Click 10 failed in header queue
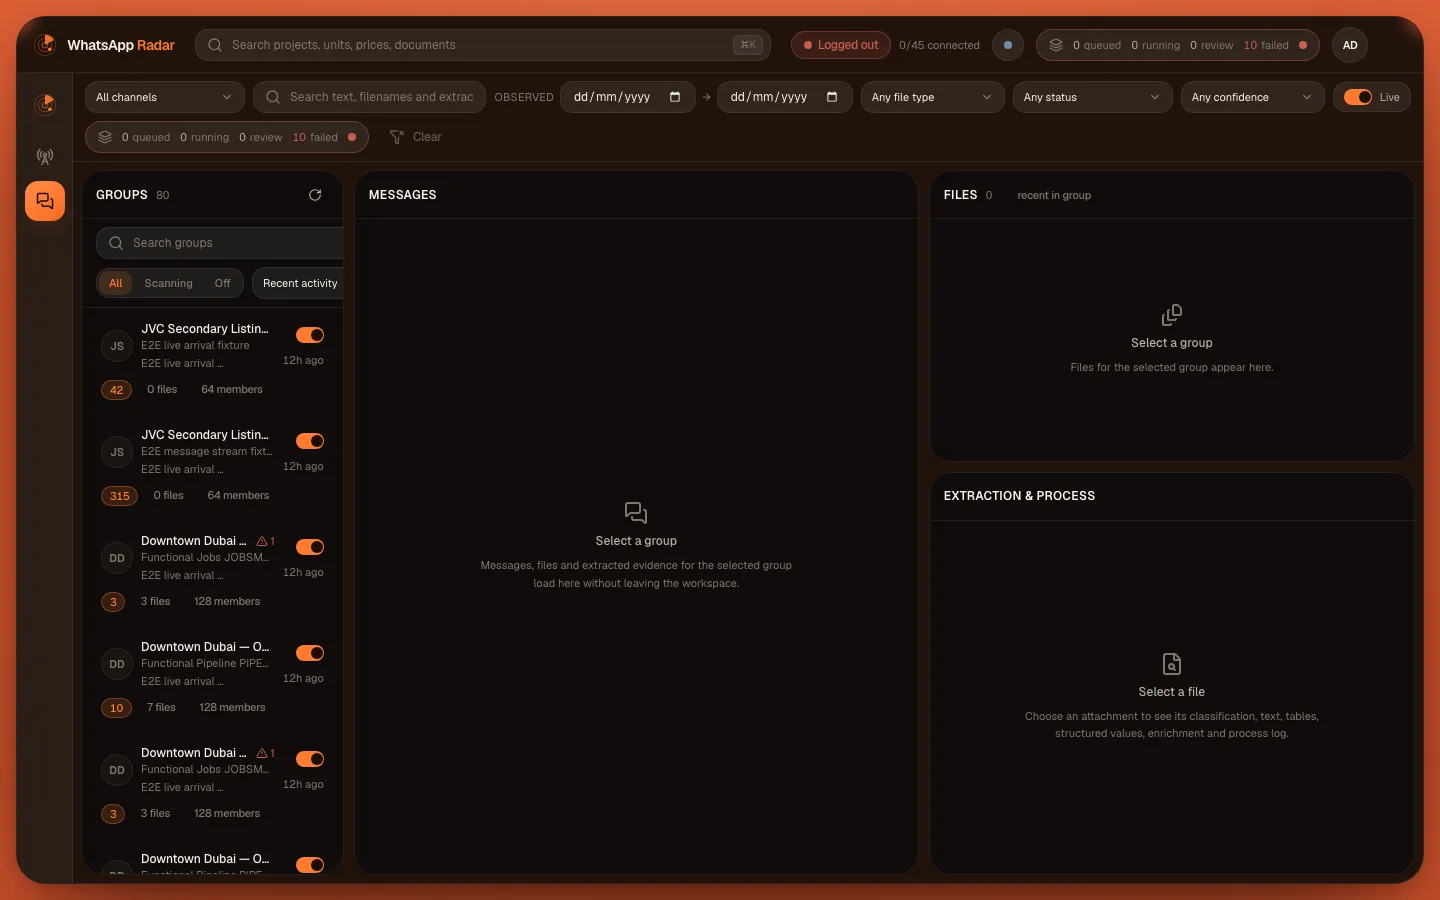The width and height of the screenshot is (1440, 900). 1266,45
